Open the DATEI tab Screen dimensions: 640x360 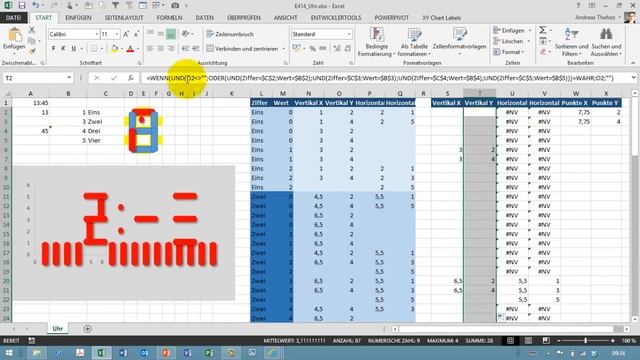click(13, 18)
